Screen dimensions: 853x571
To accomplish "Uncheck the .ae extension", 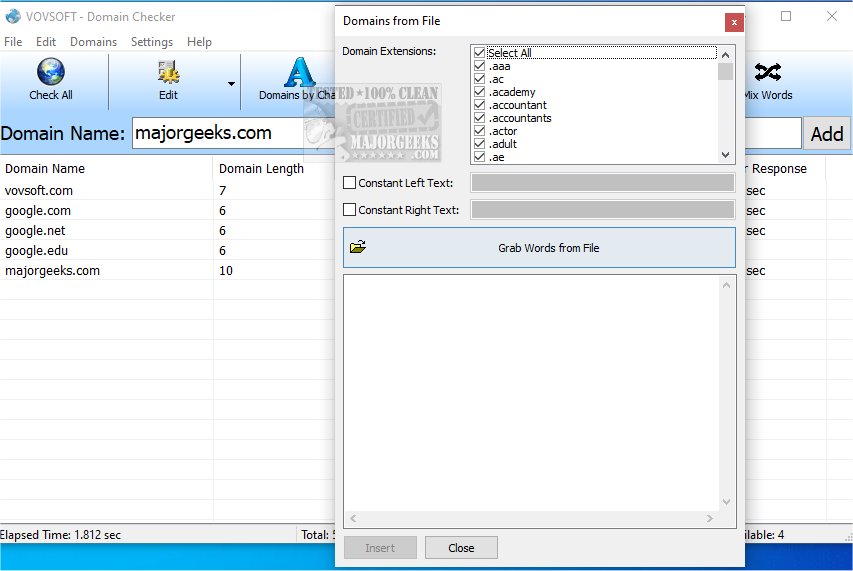I will pyautogui.click(x=479, y=157).
